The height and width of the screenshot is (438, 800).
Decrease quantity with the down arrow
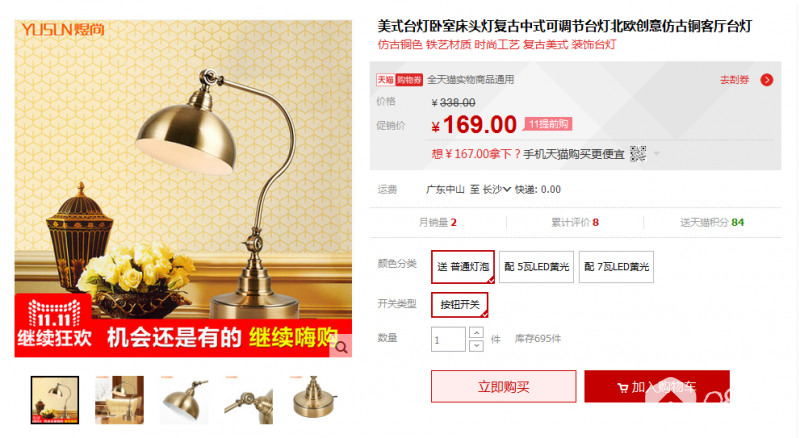point(476,346)
